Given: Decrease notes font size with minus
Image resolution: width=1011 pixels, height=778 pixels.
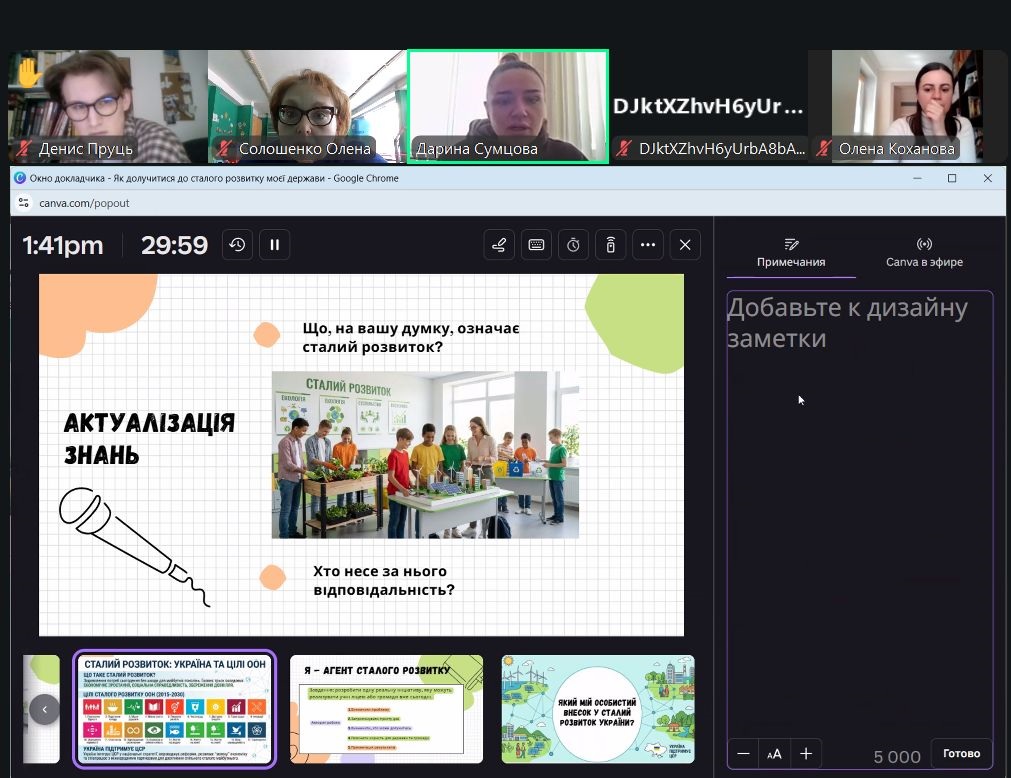Looking at the screenshot, I should 743,754.
